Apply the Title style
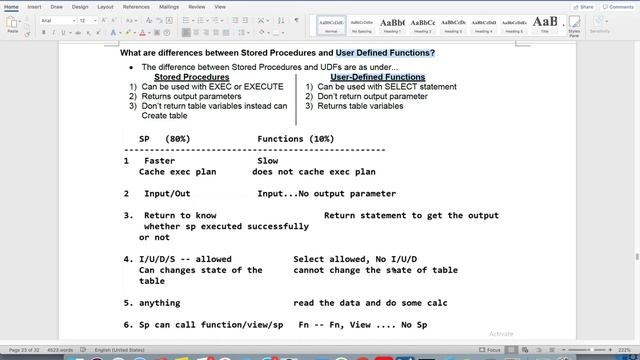The height and width of the screenshot is (360, 640). point(545,25)
